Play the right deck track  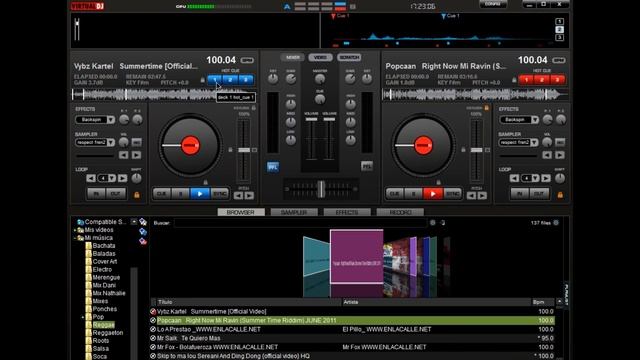tap(433, 193)
